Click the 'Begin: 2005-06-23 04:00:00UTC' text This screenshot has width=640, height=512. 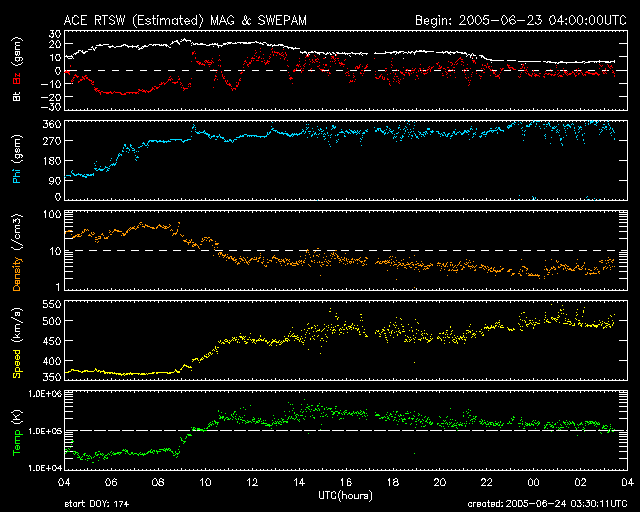tap(521, 20)
